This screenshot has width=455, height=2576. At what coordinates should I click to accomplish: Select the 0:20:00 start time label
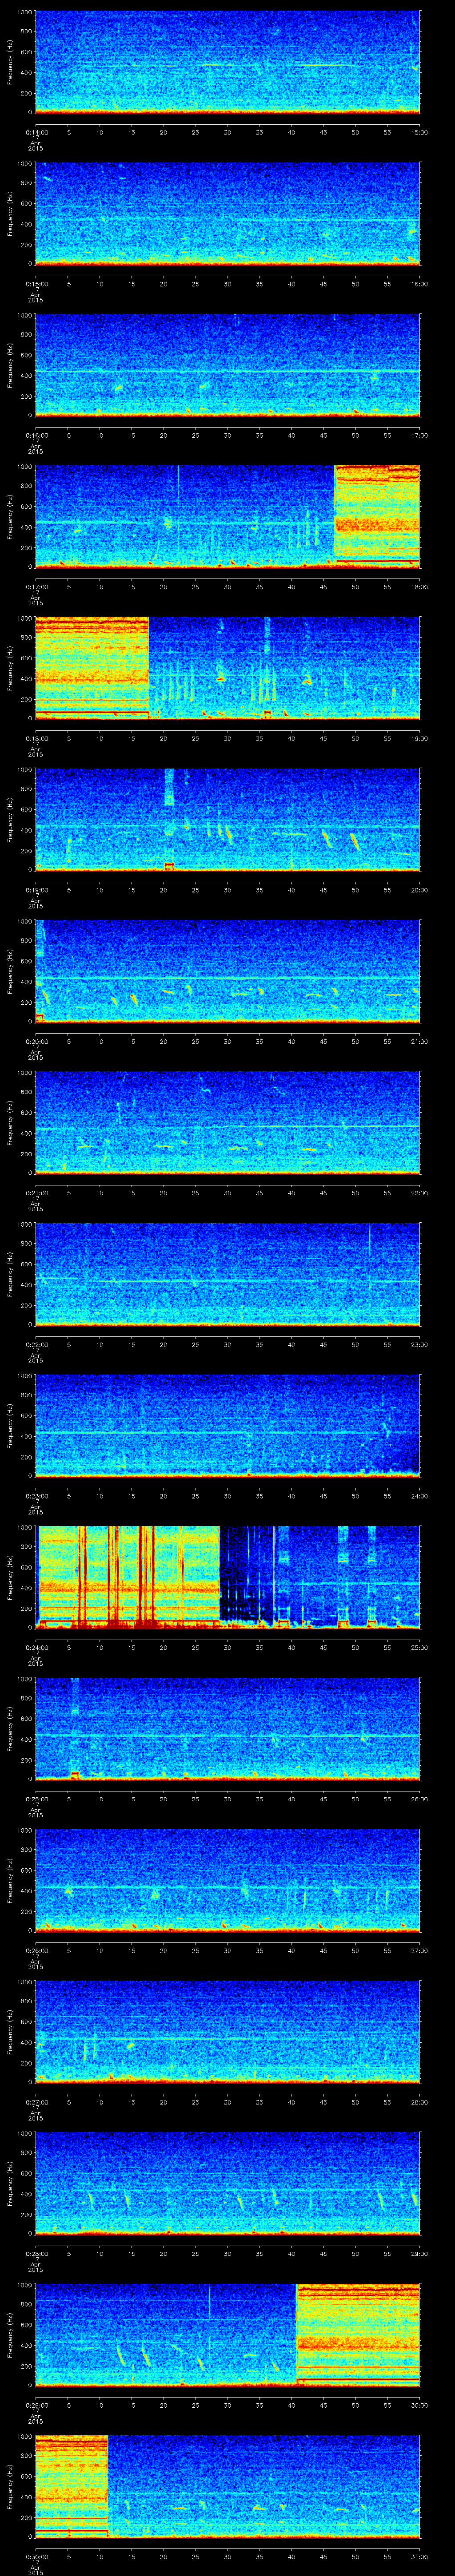[36, 1041]
